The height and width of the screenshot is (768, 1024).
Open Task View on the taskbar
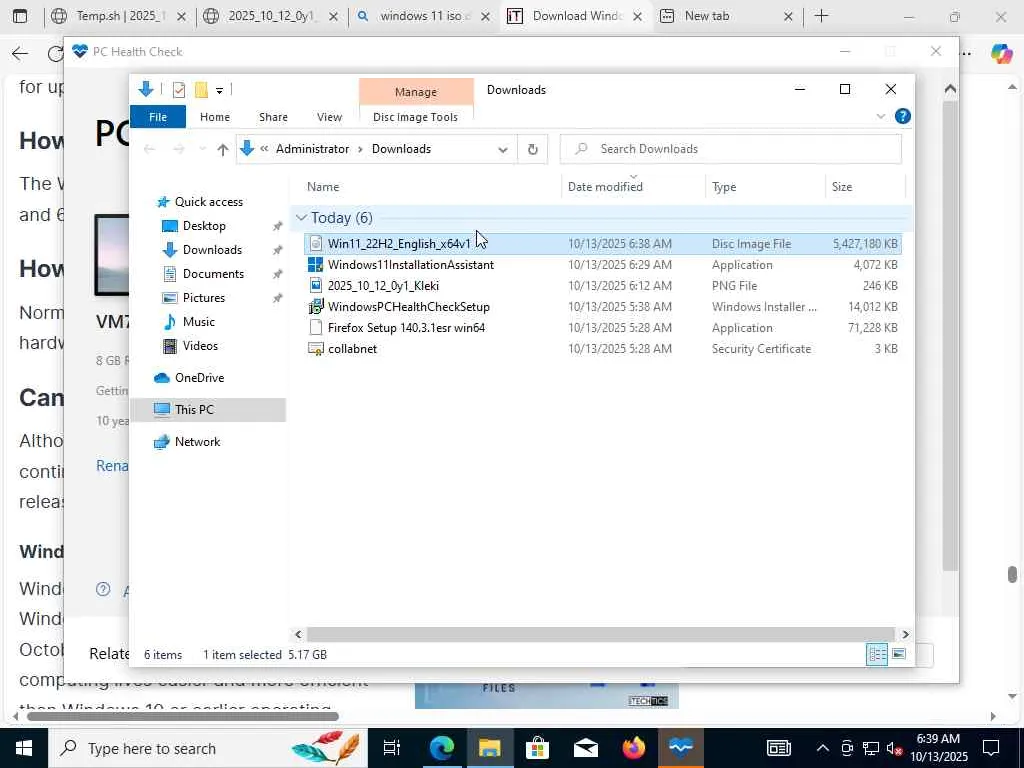(392, 748)
